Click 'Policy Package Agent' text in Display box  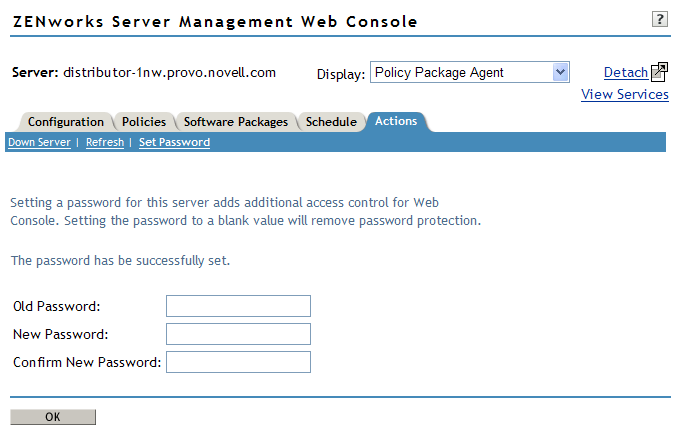(439, 72)
